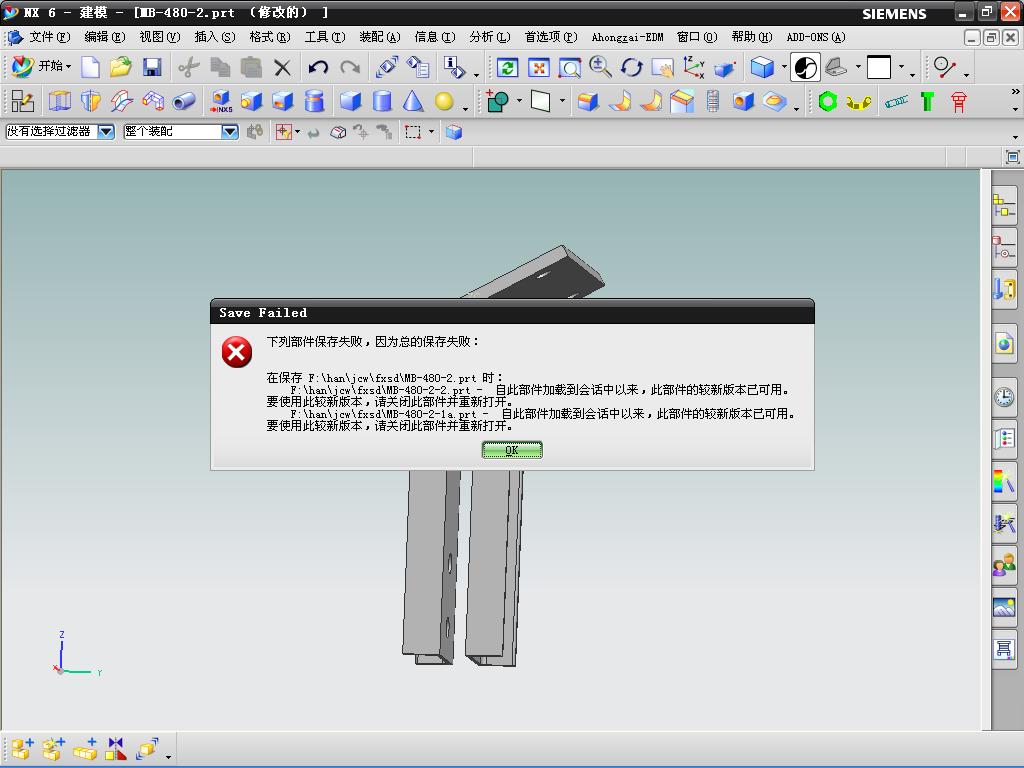
Task: Click the white background color swatch
Action: click(x=878, y=67)
